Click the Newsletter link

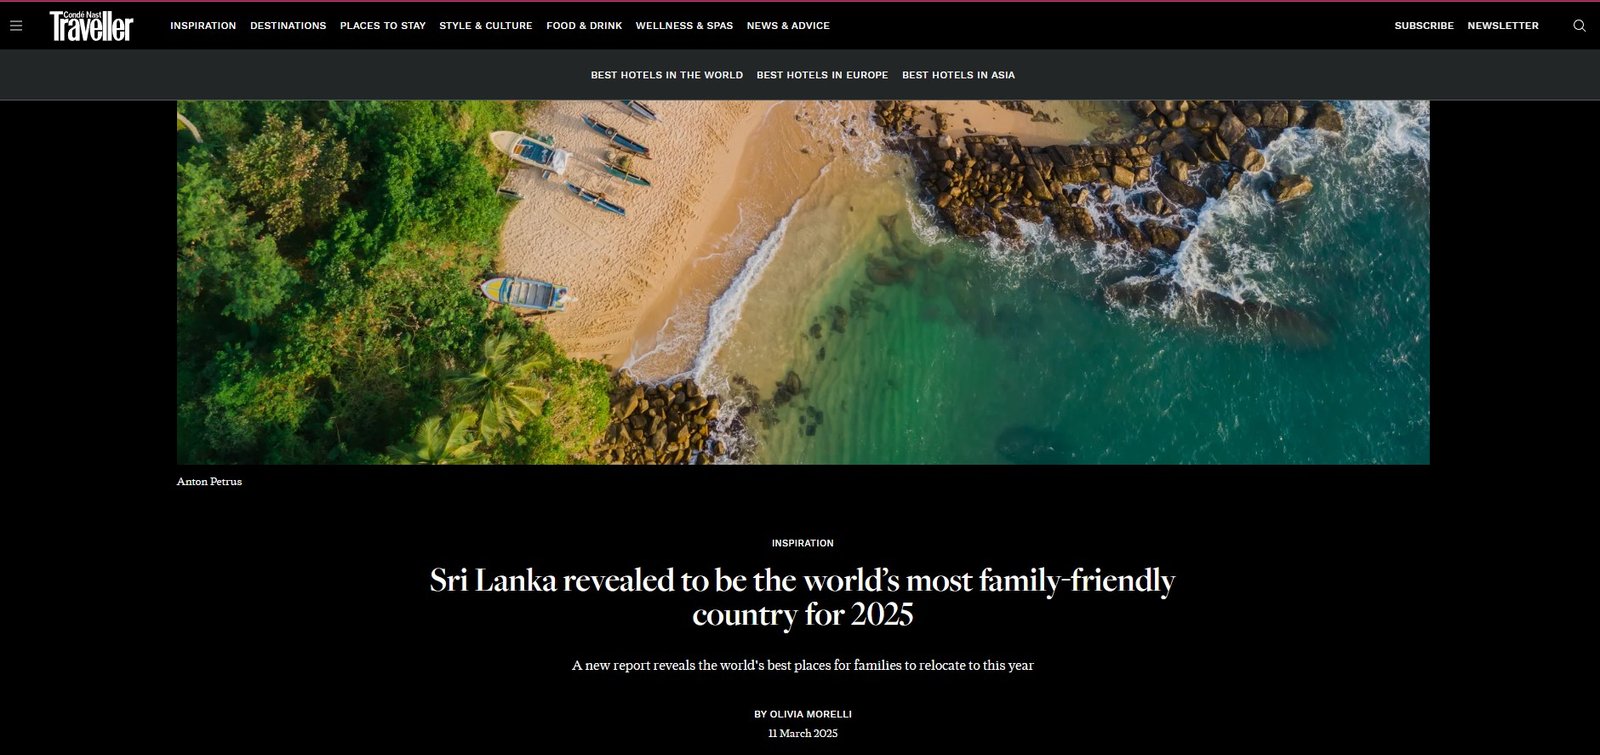[x=1503, y=26]
